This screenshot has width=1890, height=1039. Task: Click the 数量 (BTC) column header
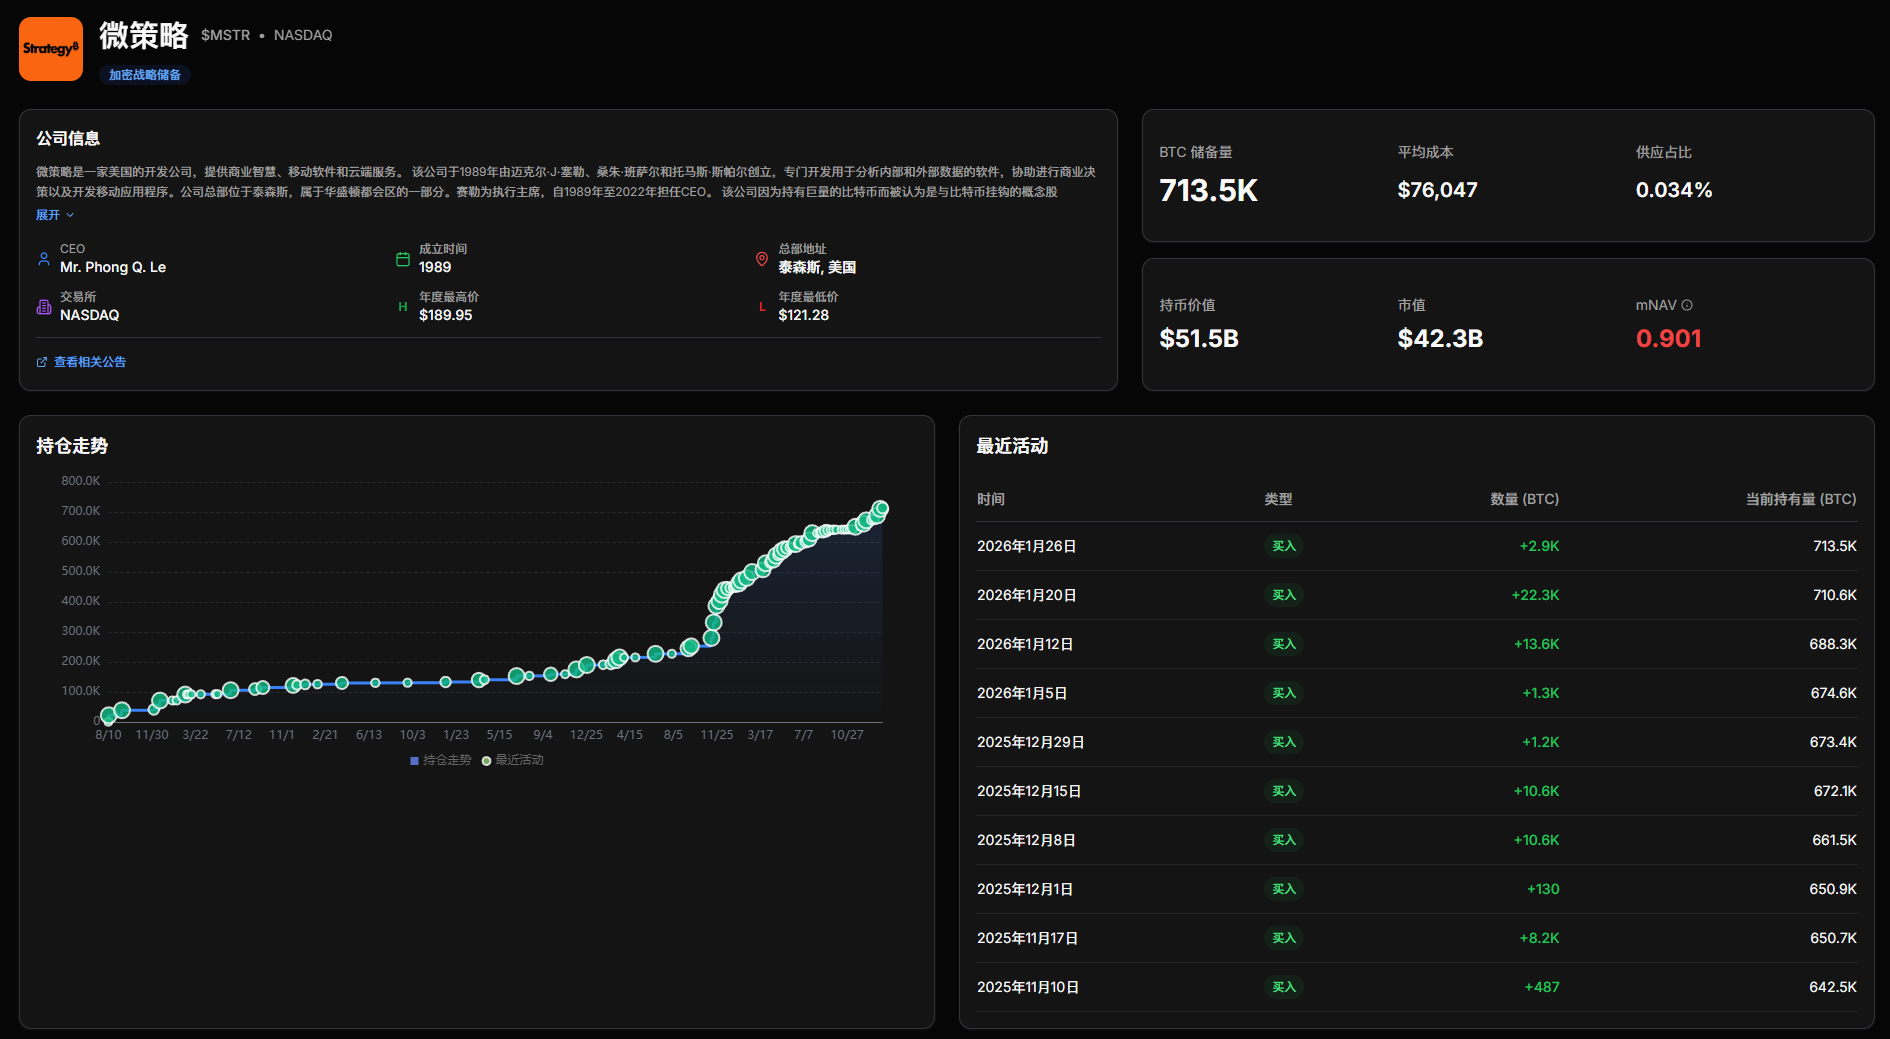tap(1524, 499)
